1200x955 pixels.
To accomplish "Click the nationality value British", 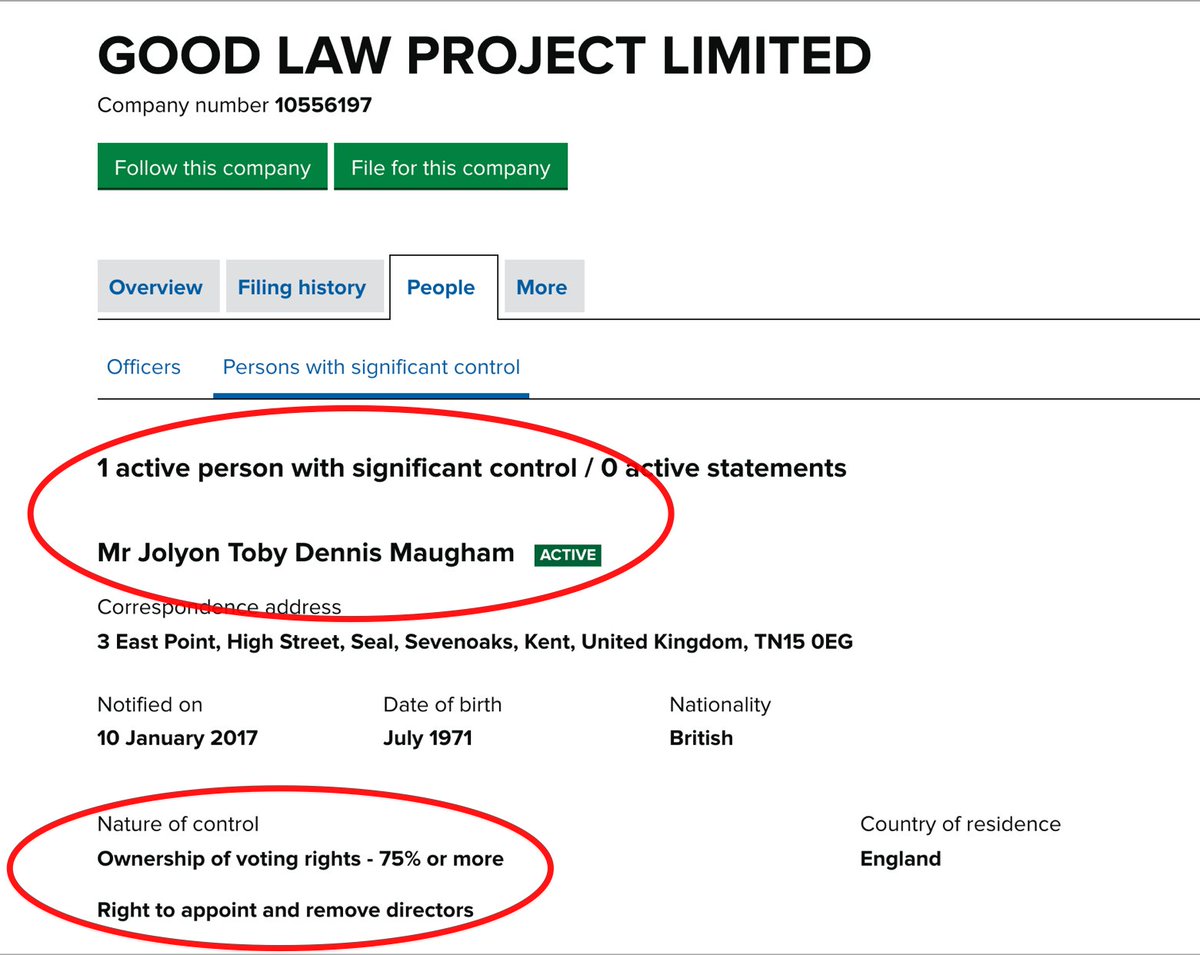I will 701,738.
